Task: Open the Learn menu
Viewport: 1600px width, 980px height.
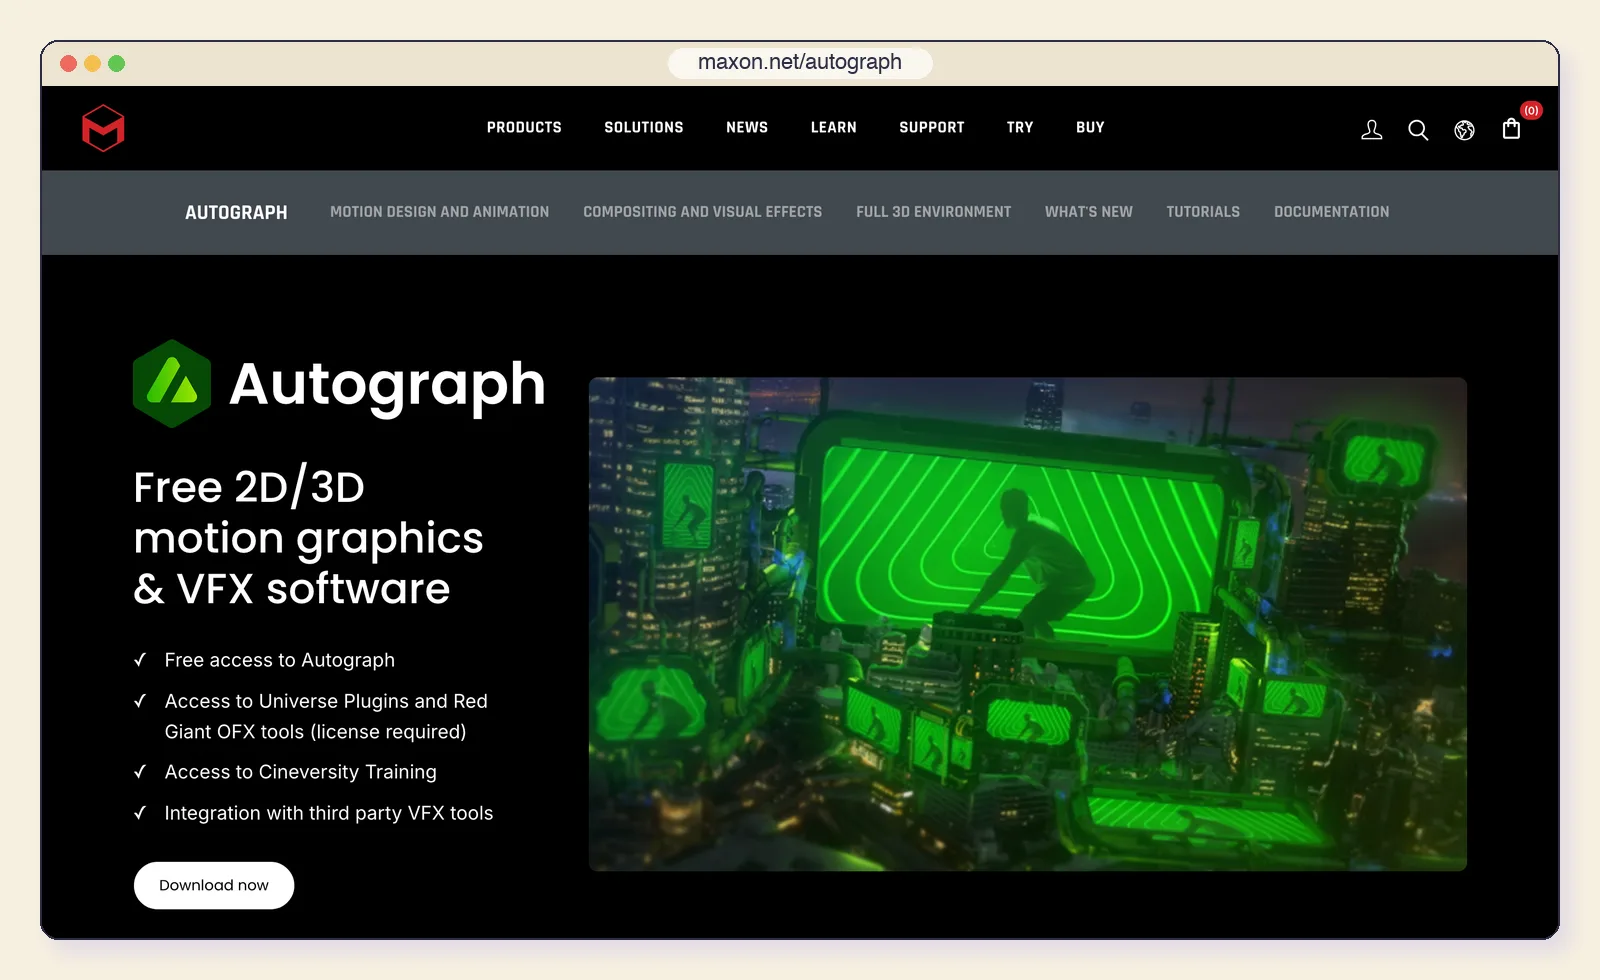Action: [x=834, y=128]
